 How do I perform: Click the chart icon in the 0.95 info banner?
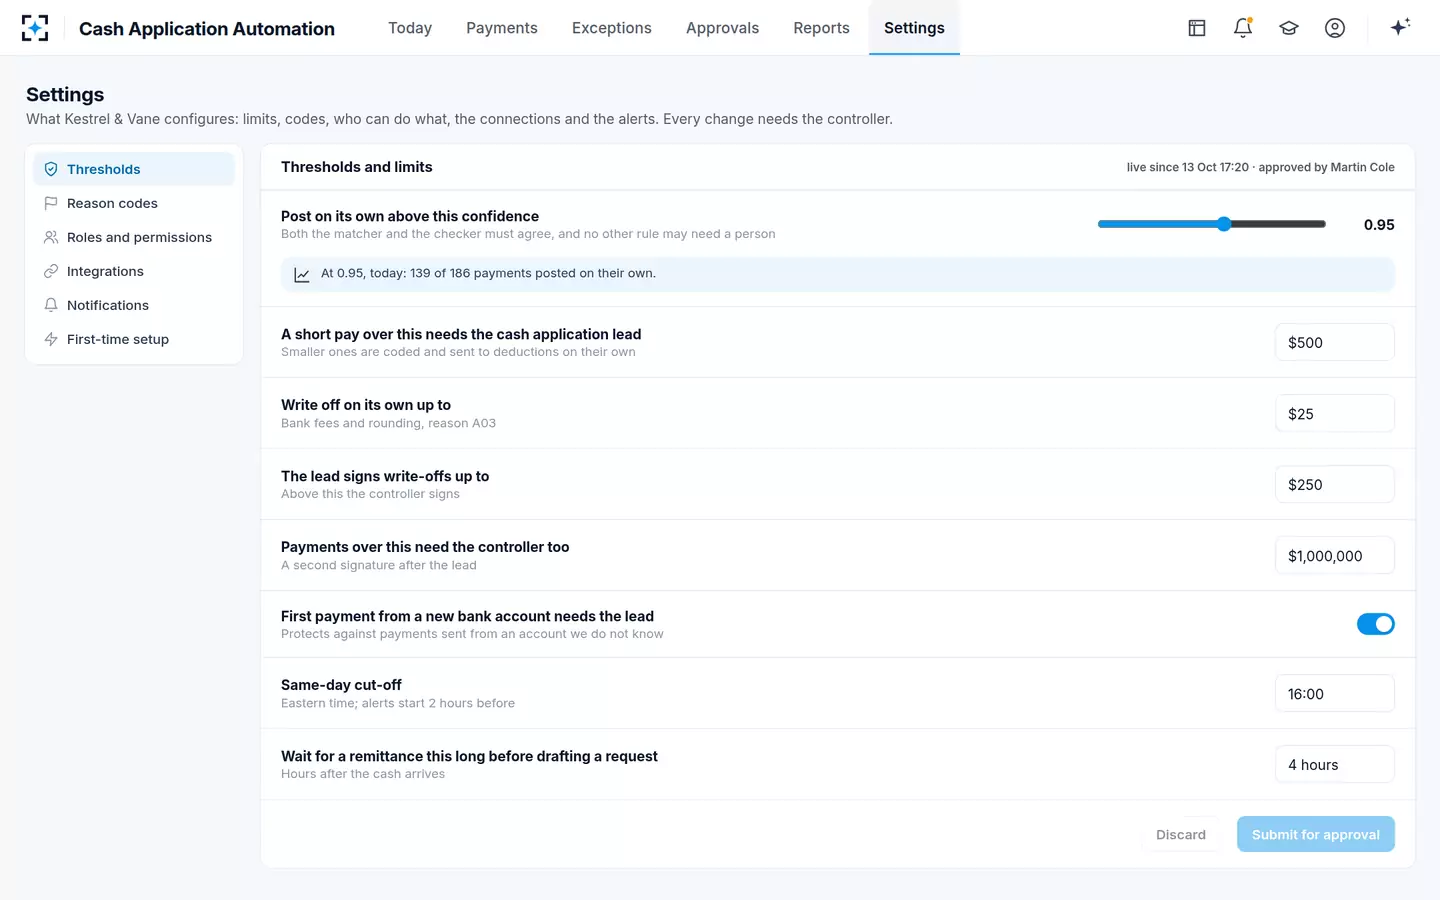point(302,274)
